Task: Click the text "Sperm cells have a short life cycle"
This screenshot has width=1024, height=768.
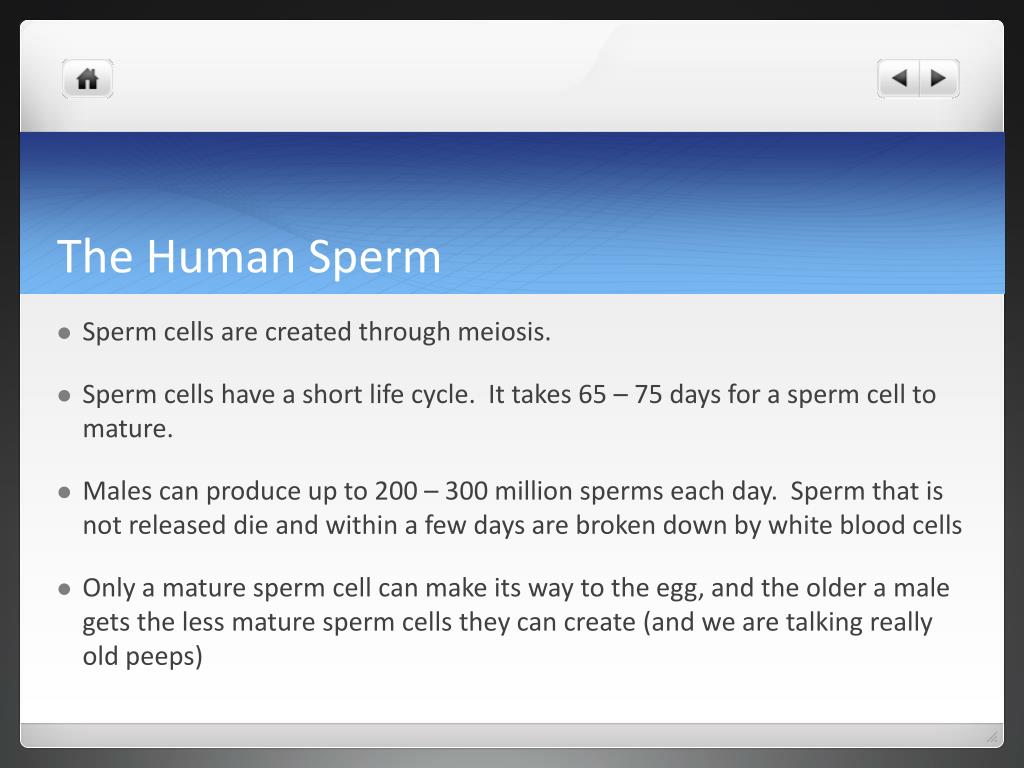Action: 278,394
